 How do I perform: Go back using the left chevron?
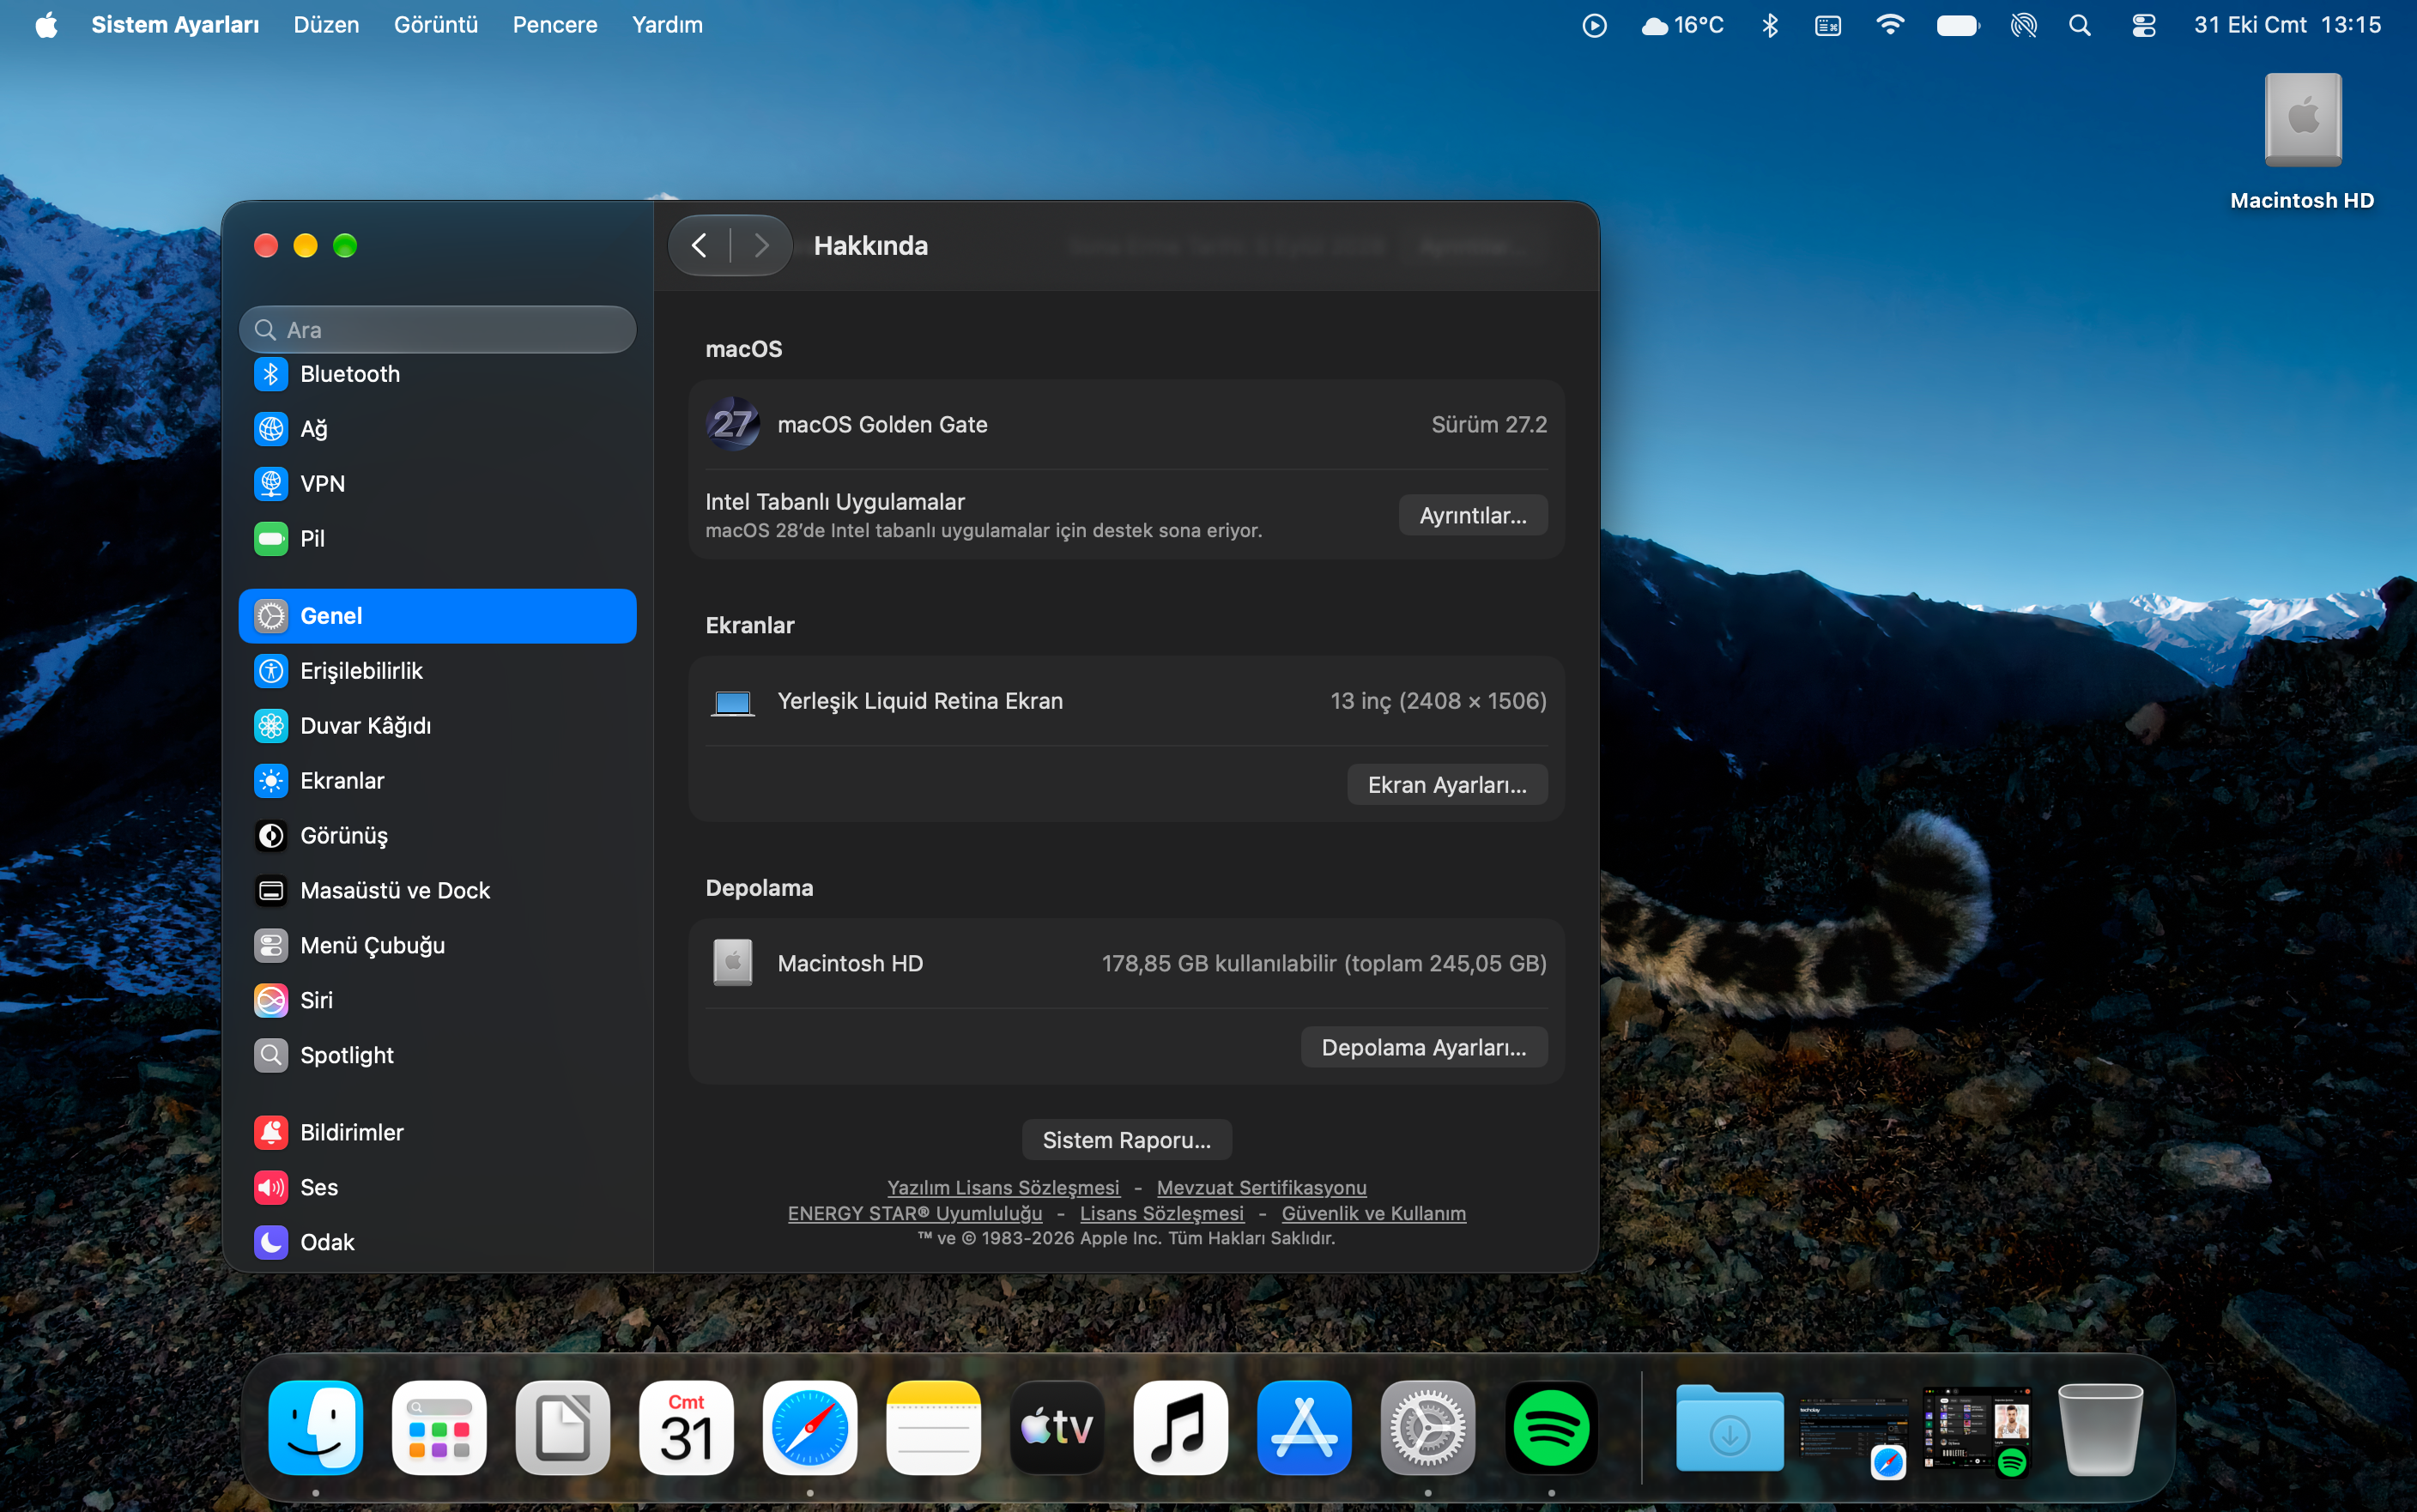click(700, 245)
